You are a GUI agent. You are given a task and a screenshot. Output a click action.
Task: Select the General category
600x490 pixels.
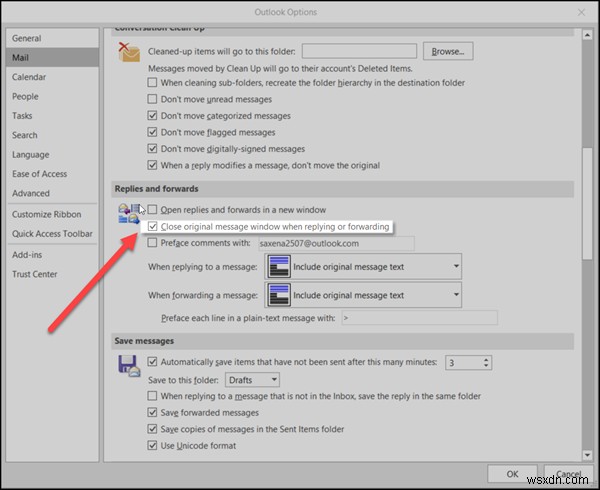coord(52,38)
